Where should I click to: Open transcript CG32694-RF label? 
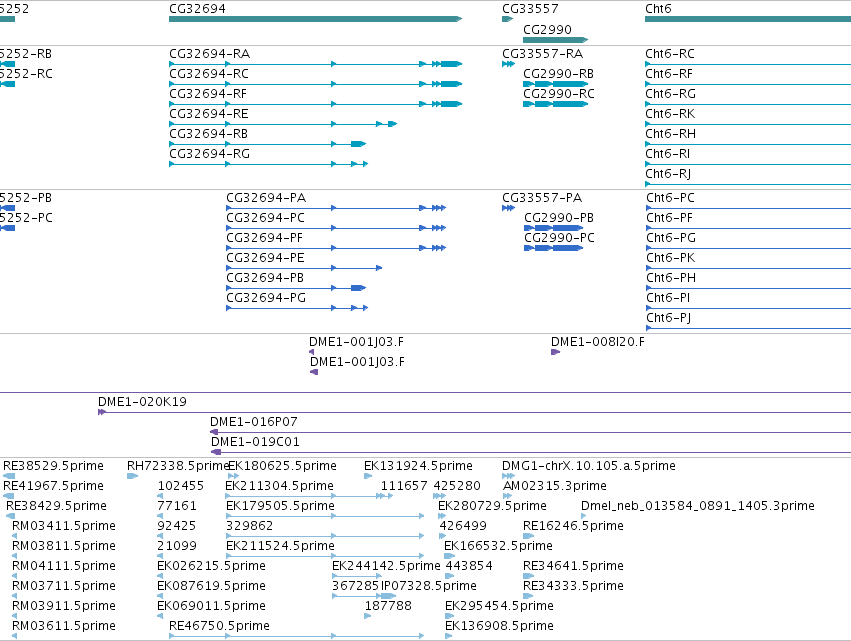click(x=208, y=94)
